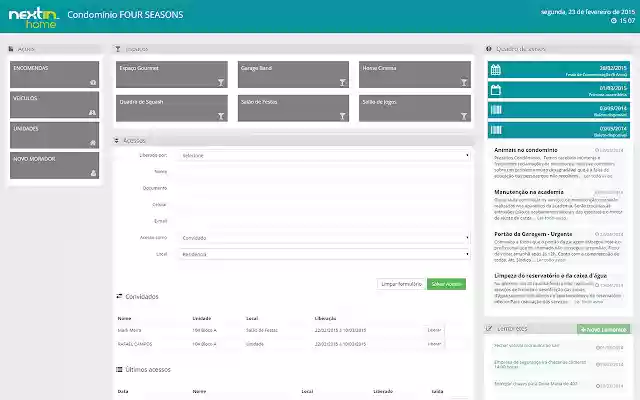The image size is (640, 400).
Task: Open the Encomendas tile
Action: click(54, 74)
